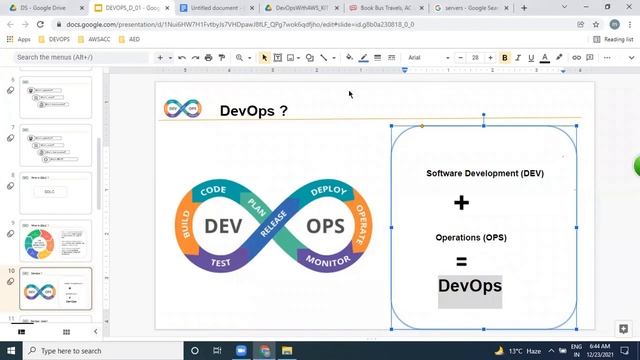Increase the font size

click(x=490, y=58)
